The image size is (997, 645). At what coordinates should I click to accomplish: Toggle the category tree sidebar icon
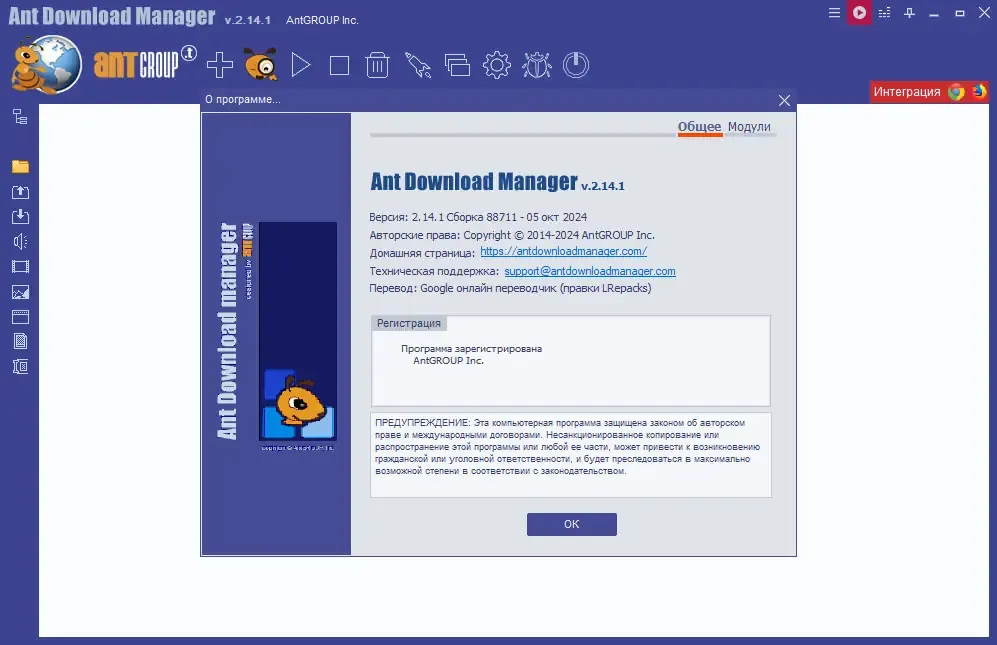tap(20, 117)
